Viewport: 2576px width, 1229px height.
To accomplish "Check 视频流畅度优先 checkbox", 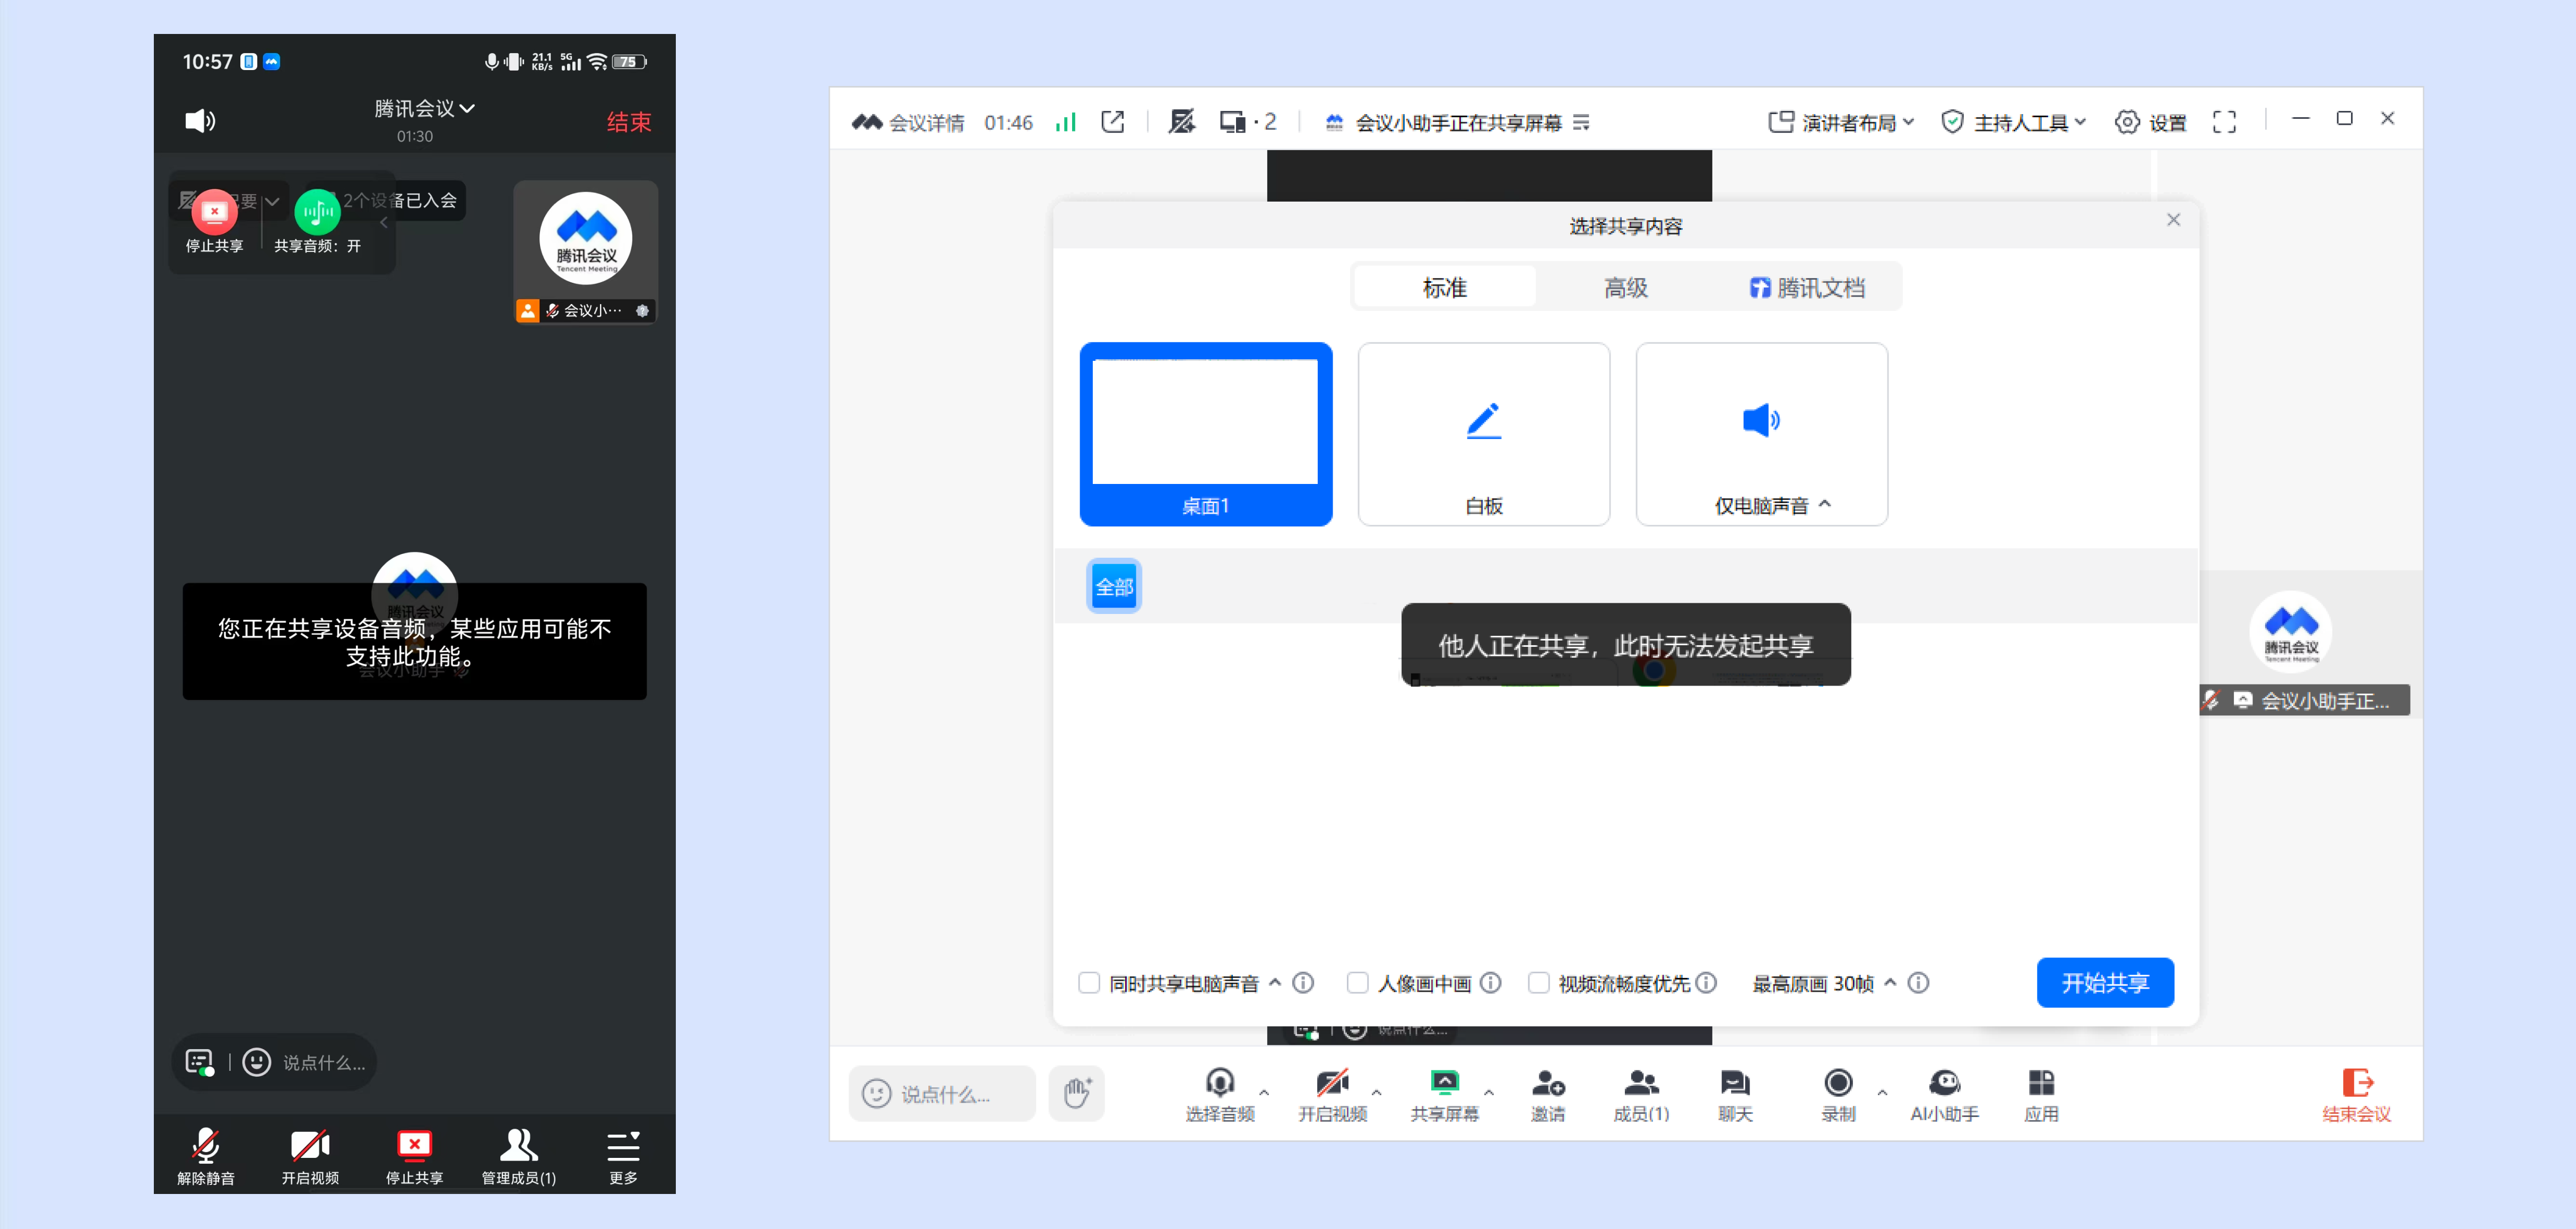I will [1538, 983].
